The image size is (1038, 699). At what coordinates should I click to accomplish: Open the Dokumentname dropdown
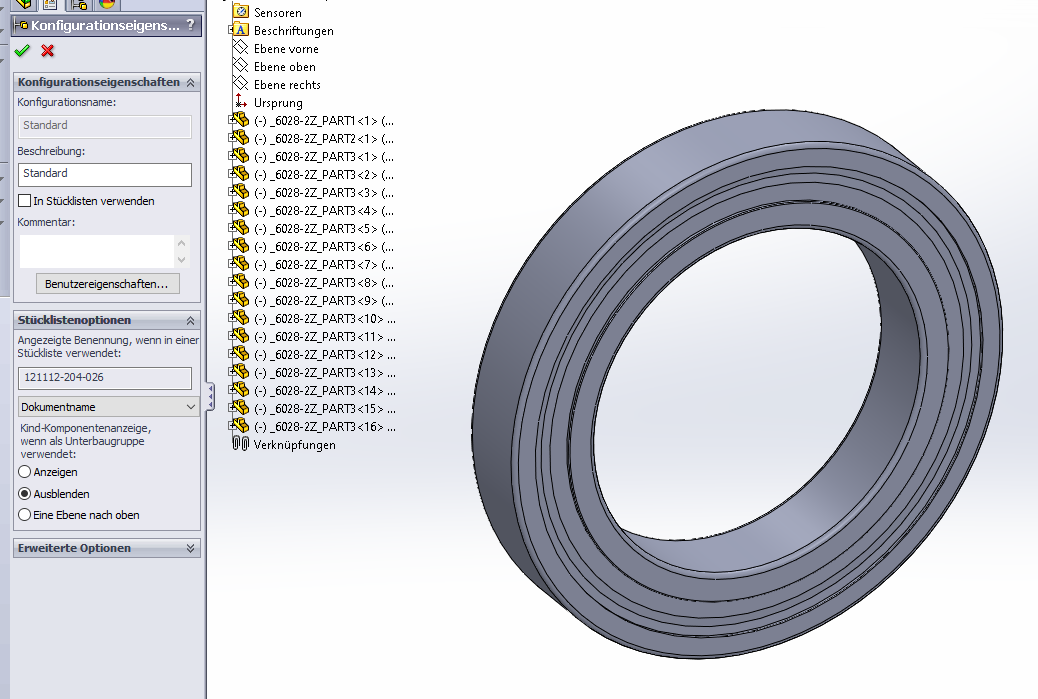[x=109, y=406]
